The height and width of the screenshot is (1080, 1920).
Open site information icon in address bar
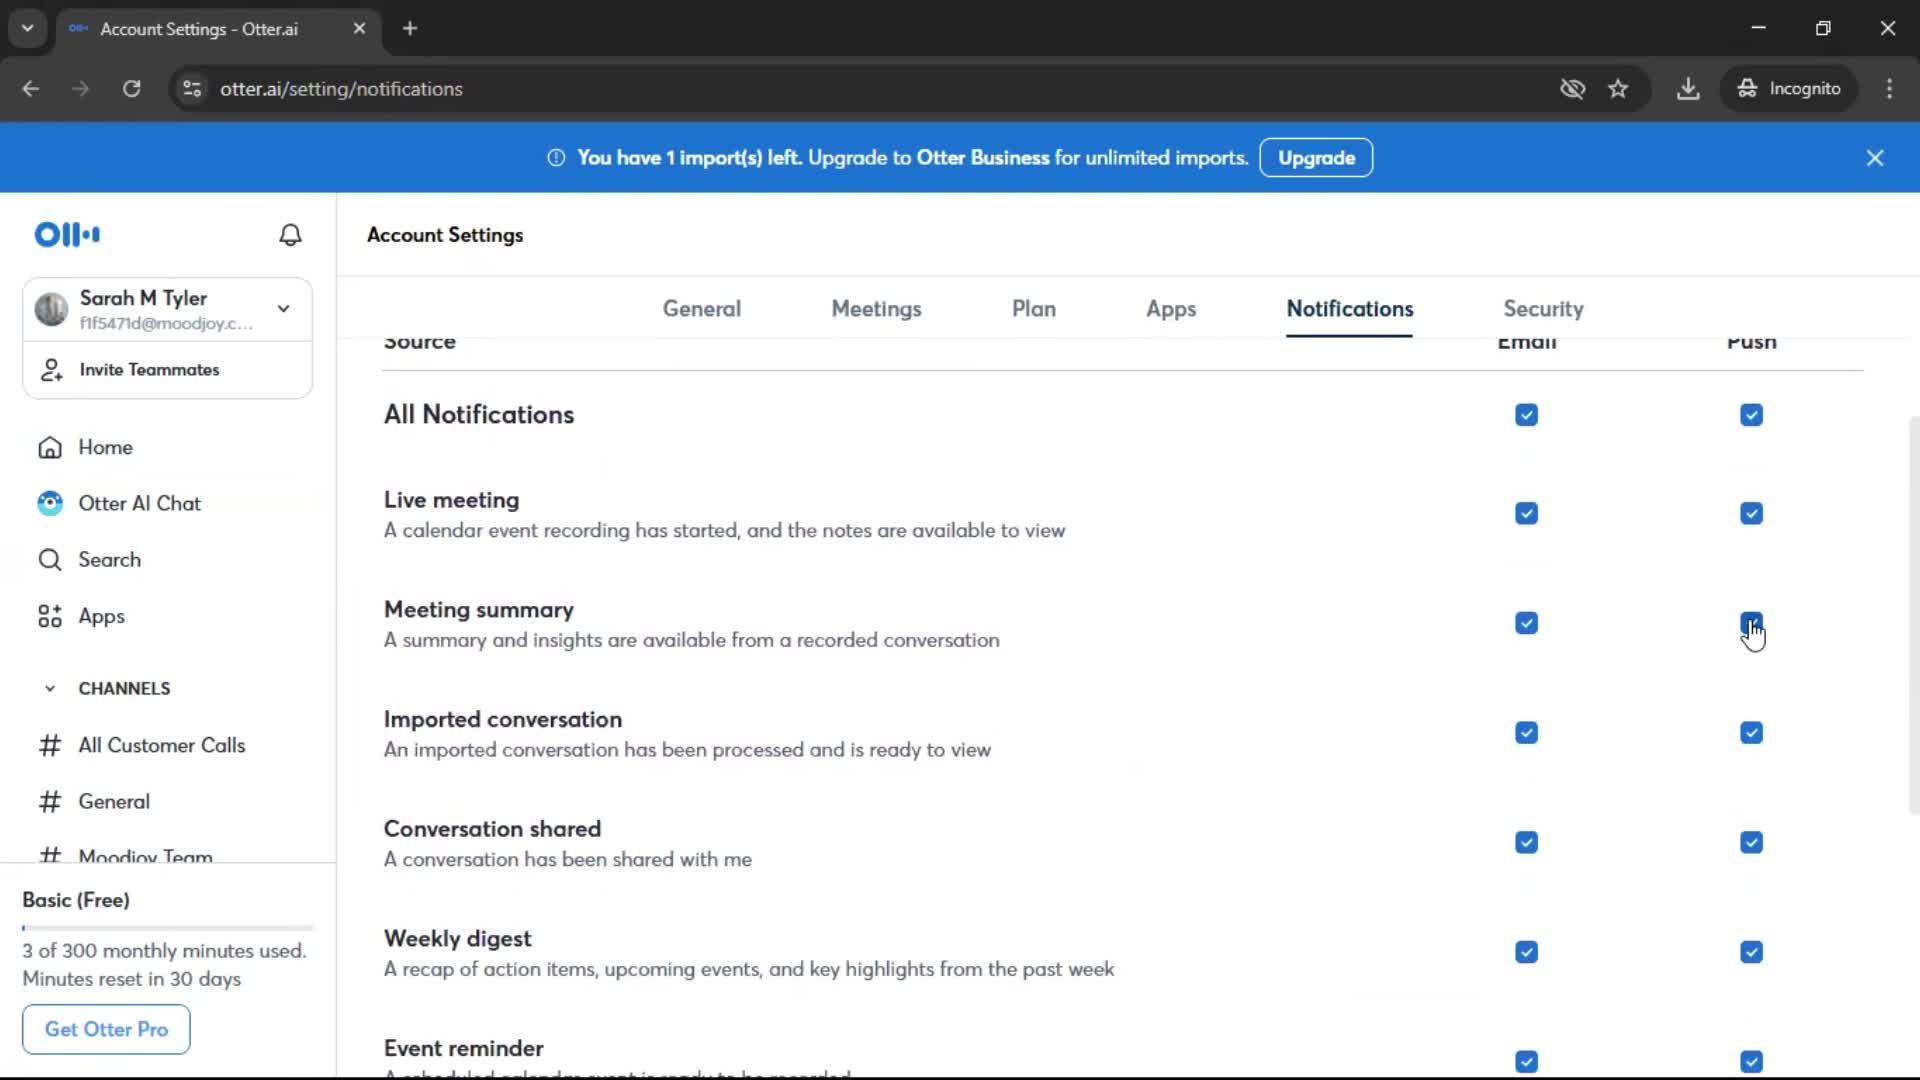point(192,89)
